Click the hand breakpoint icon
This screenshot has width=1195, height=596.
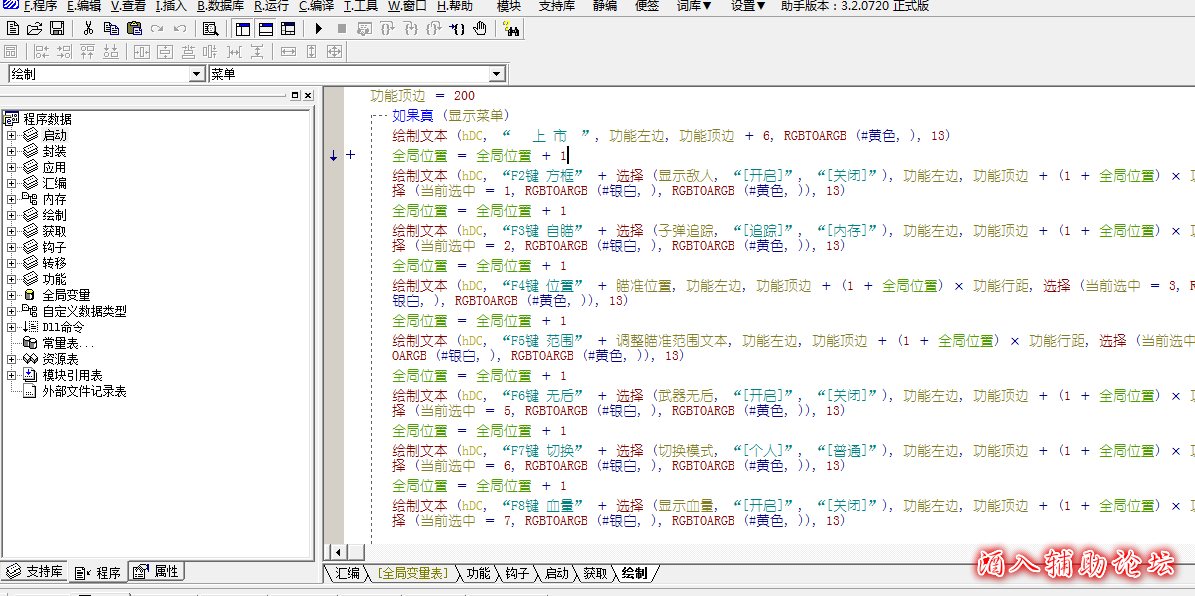click(480, 28)
